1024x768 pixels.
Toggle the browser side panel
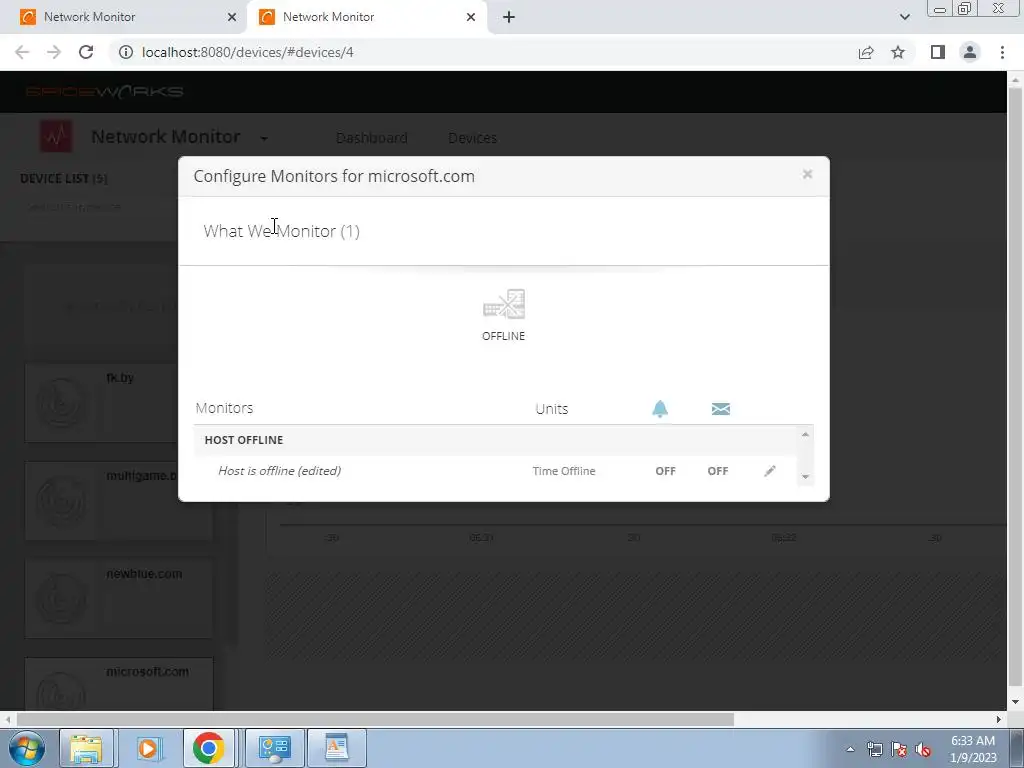point(938,52)
